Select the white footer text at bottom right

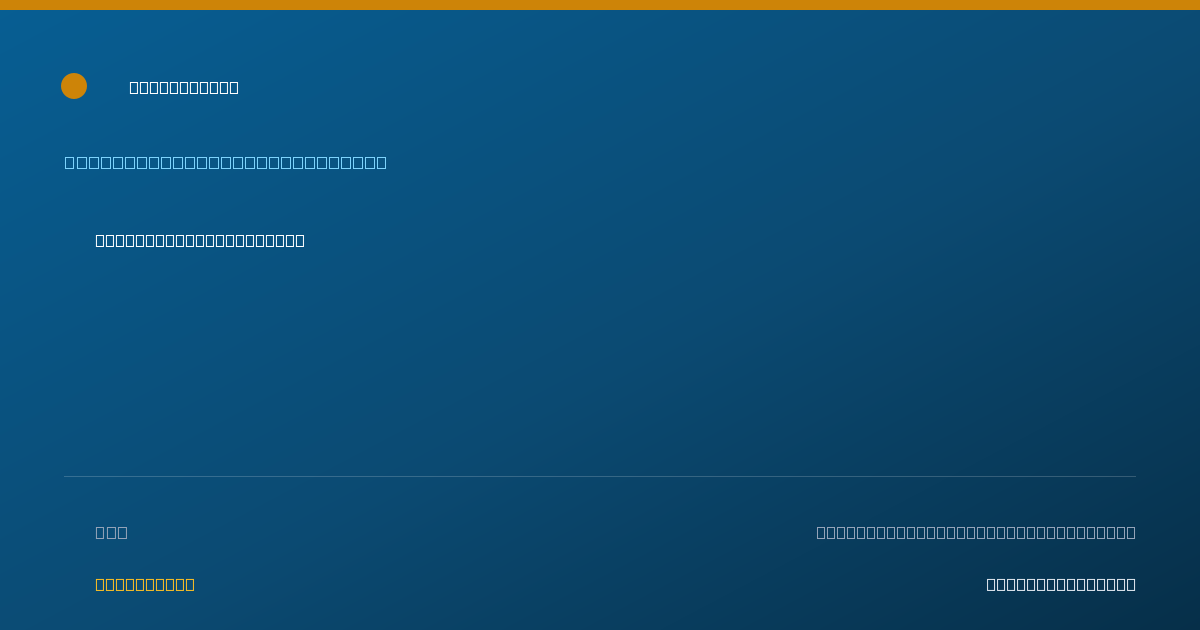(1061, 584)
